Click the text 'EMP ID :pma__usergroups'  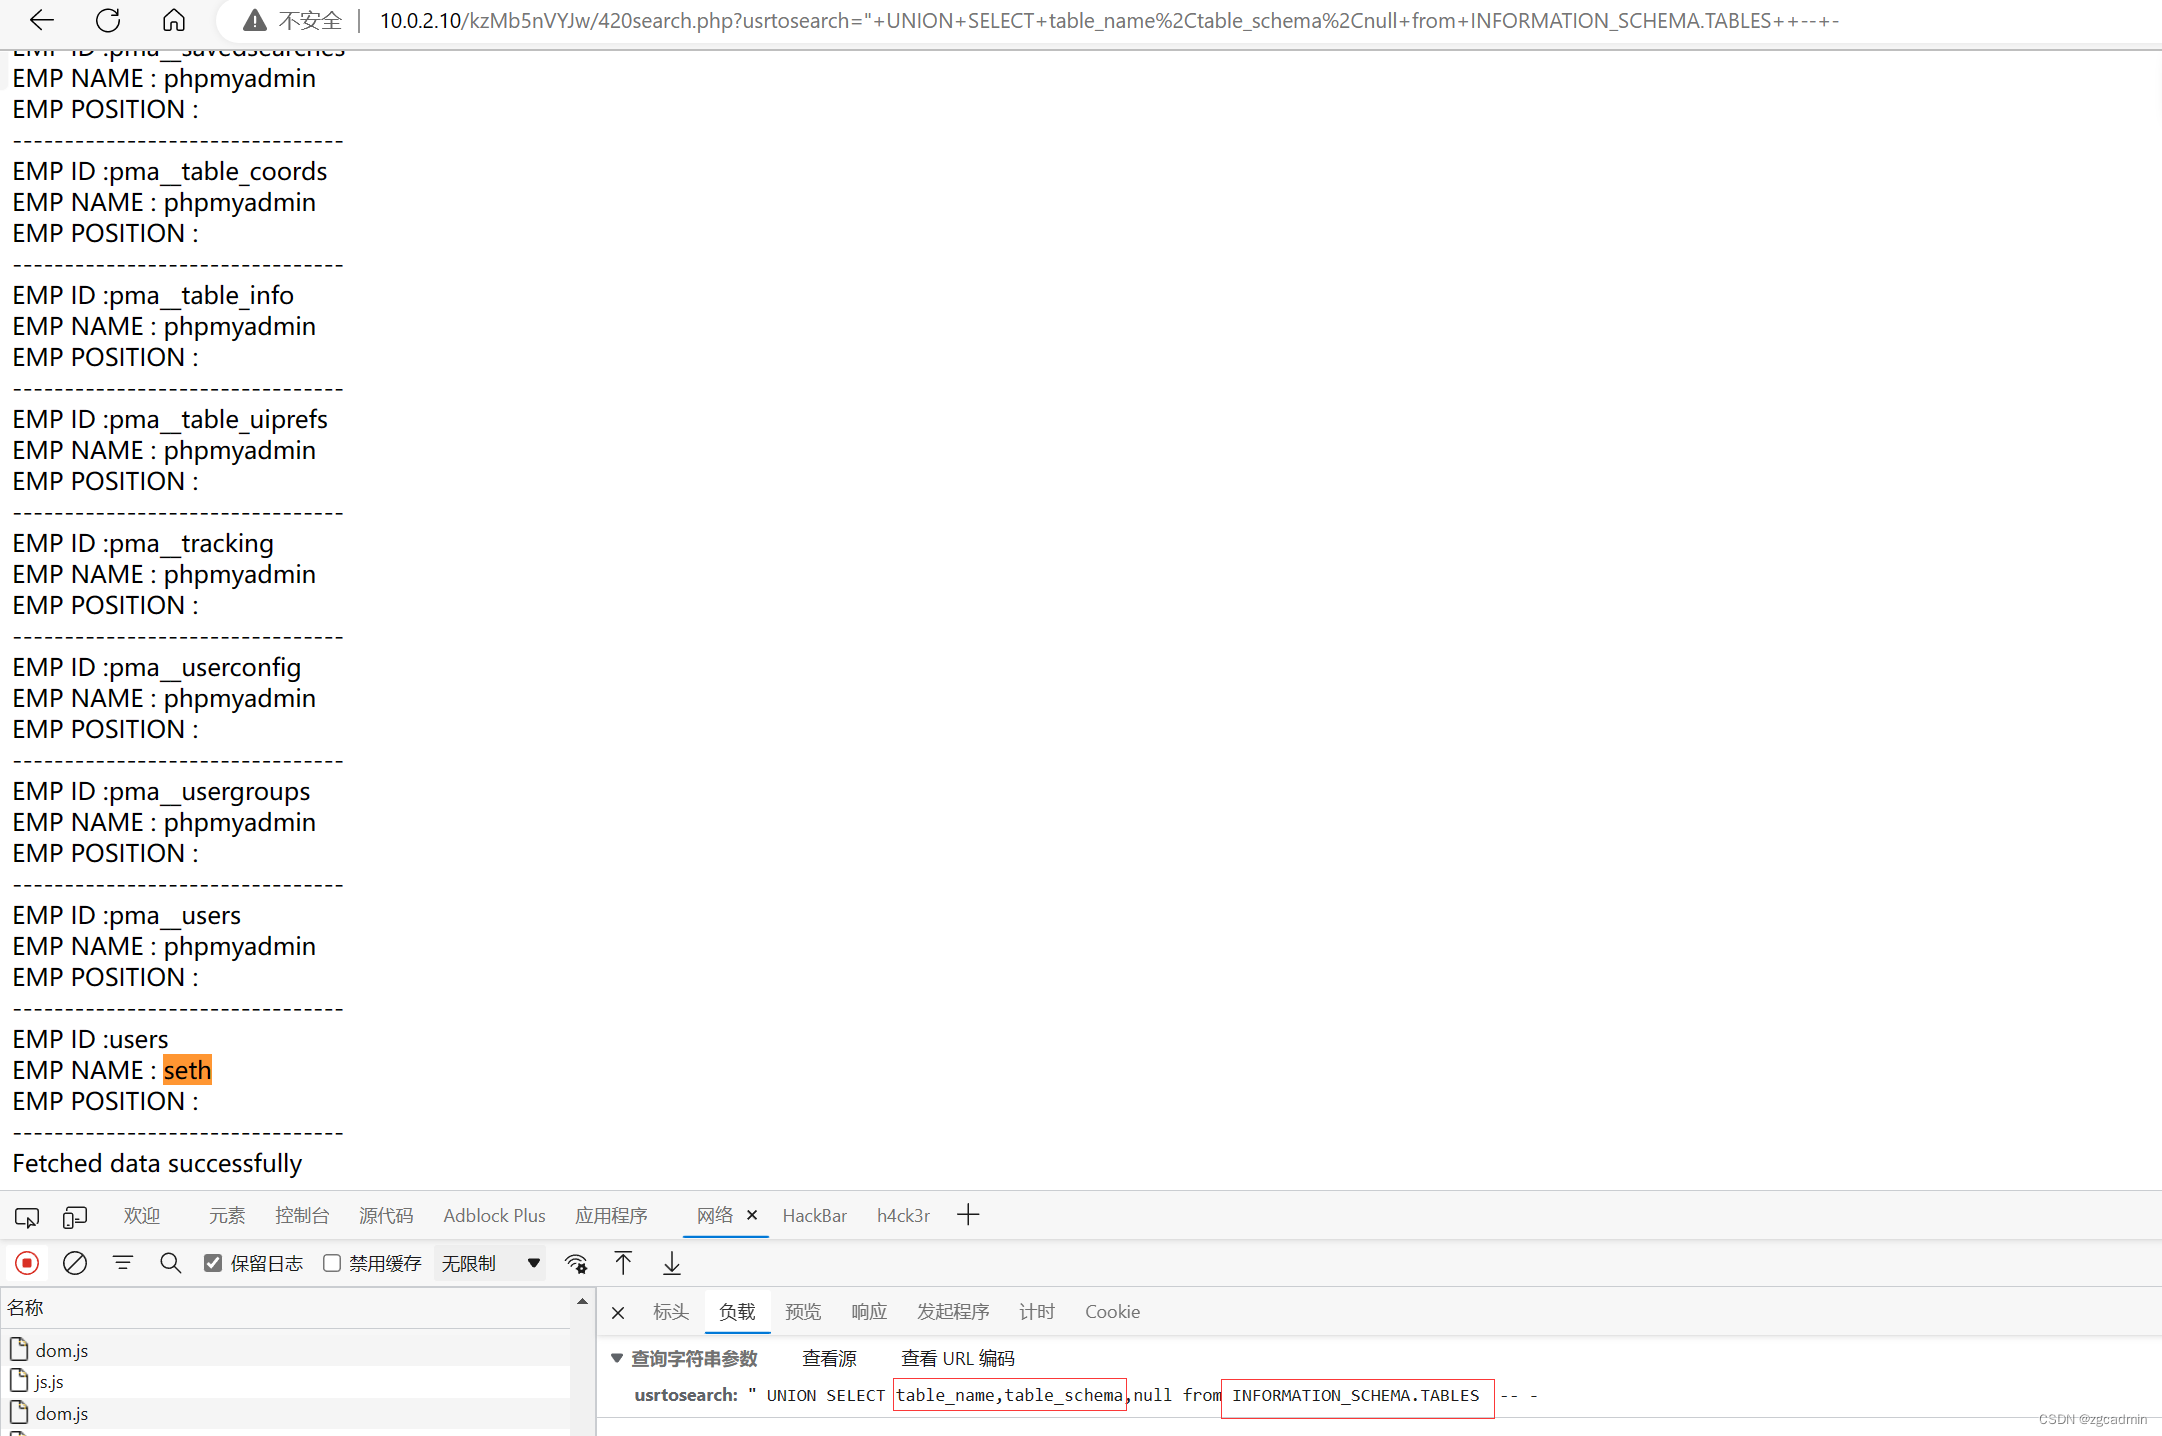click(161, 791)
